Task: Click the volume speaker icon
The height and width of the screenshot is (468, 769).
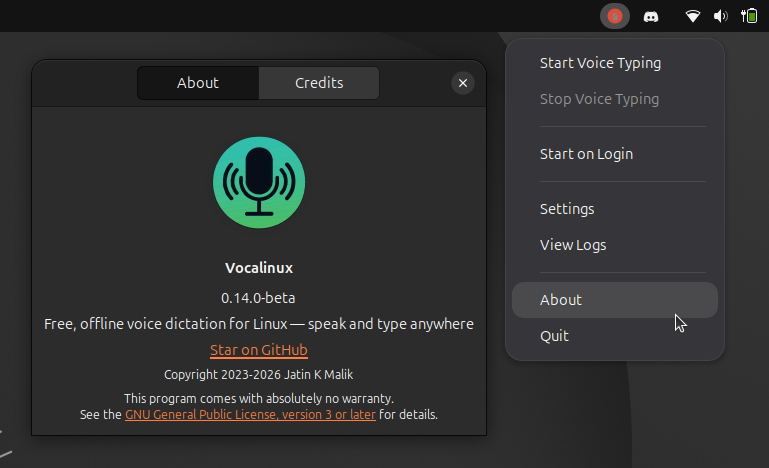Action: pyautogui.click(x=720, y=16)
